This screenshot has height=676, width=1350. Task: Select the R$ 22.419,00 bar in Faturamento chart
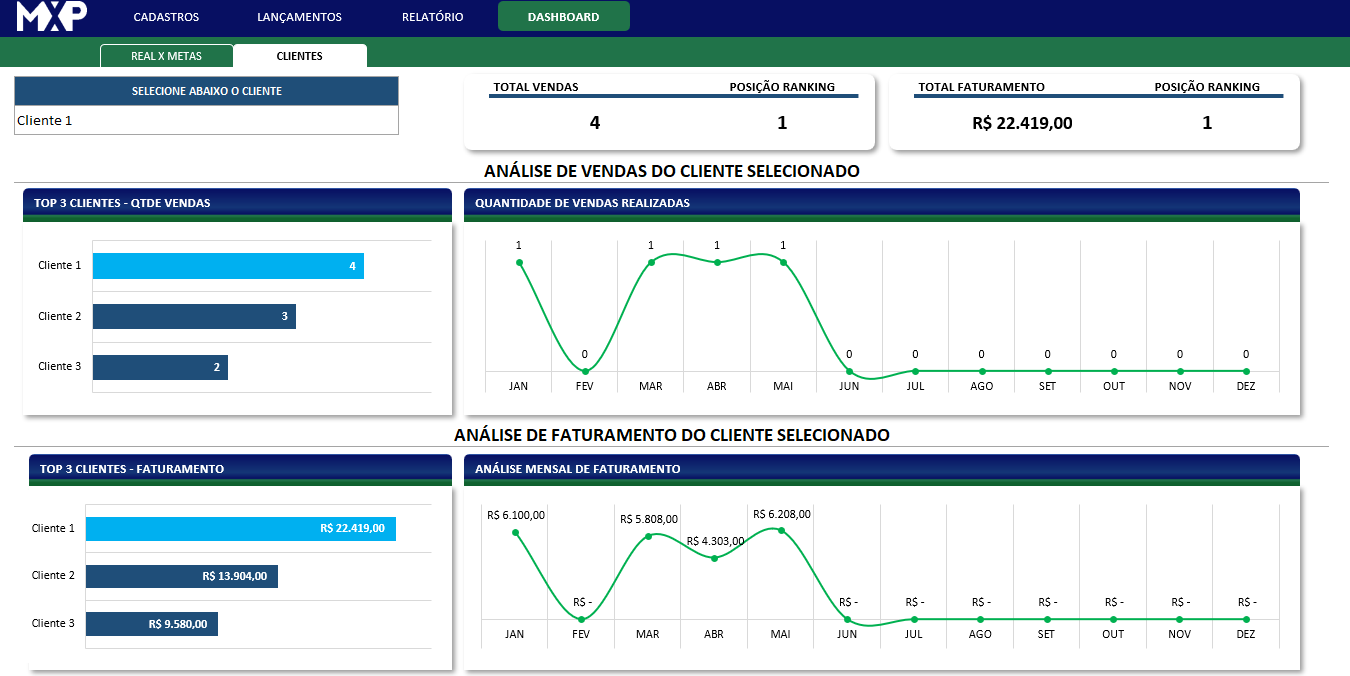(240, 529)
